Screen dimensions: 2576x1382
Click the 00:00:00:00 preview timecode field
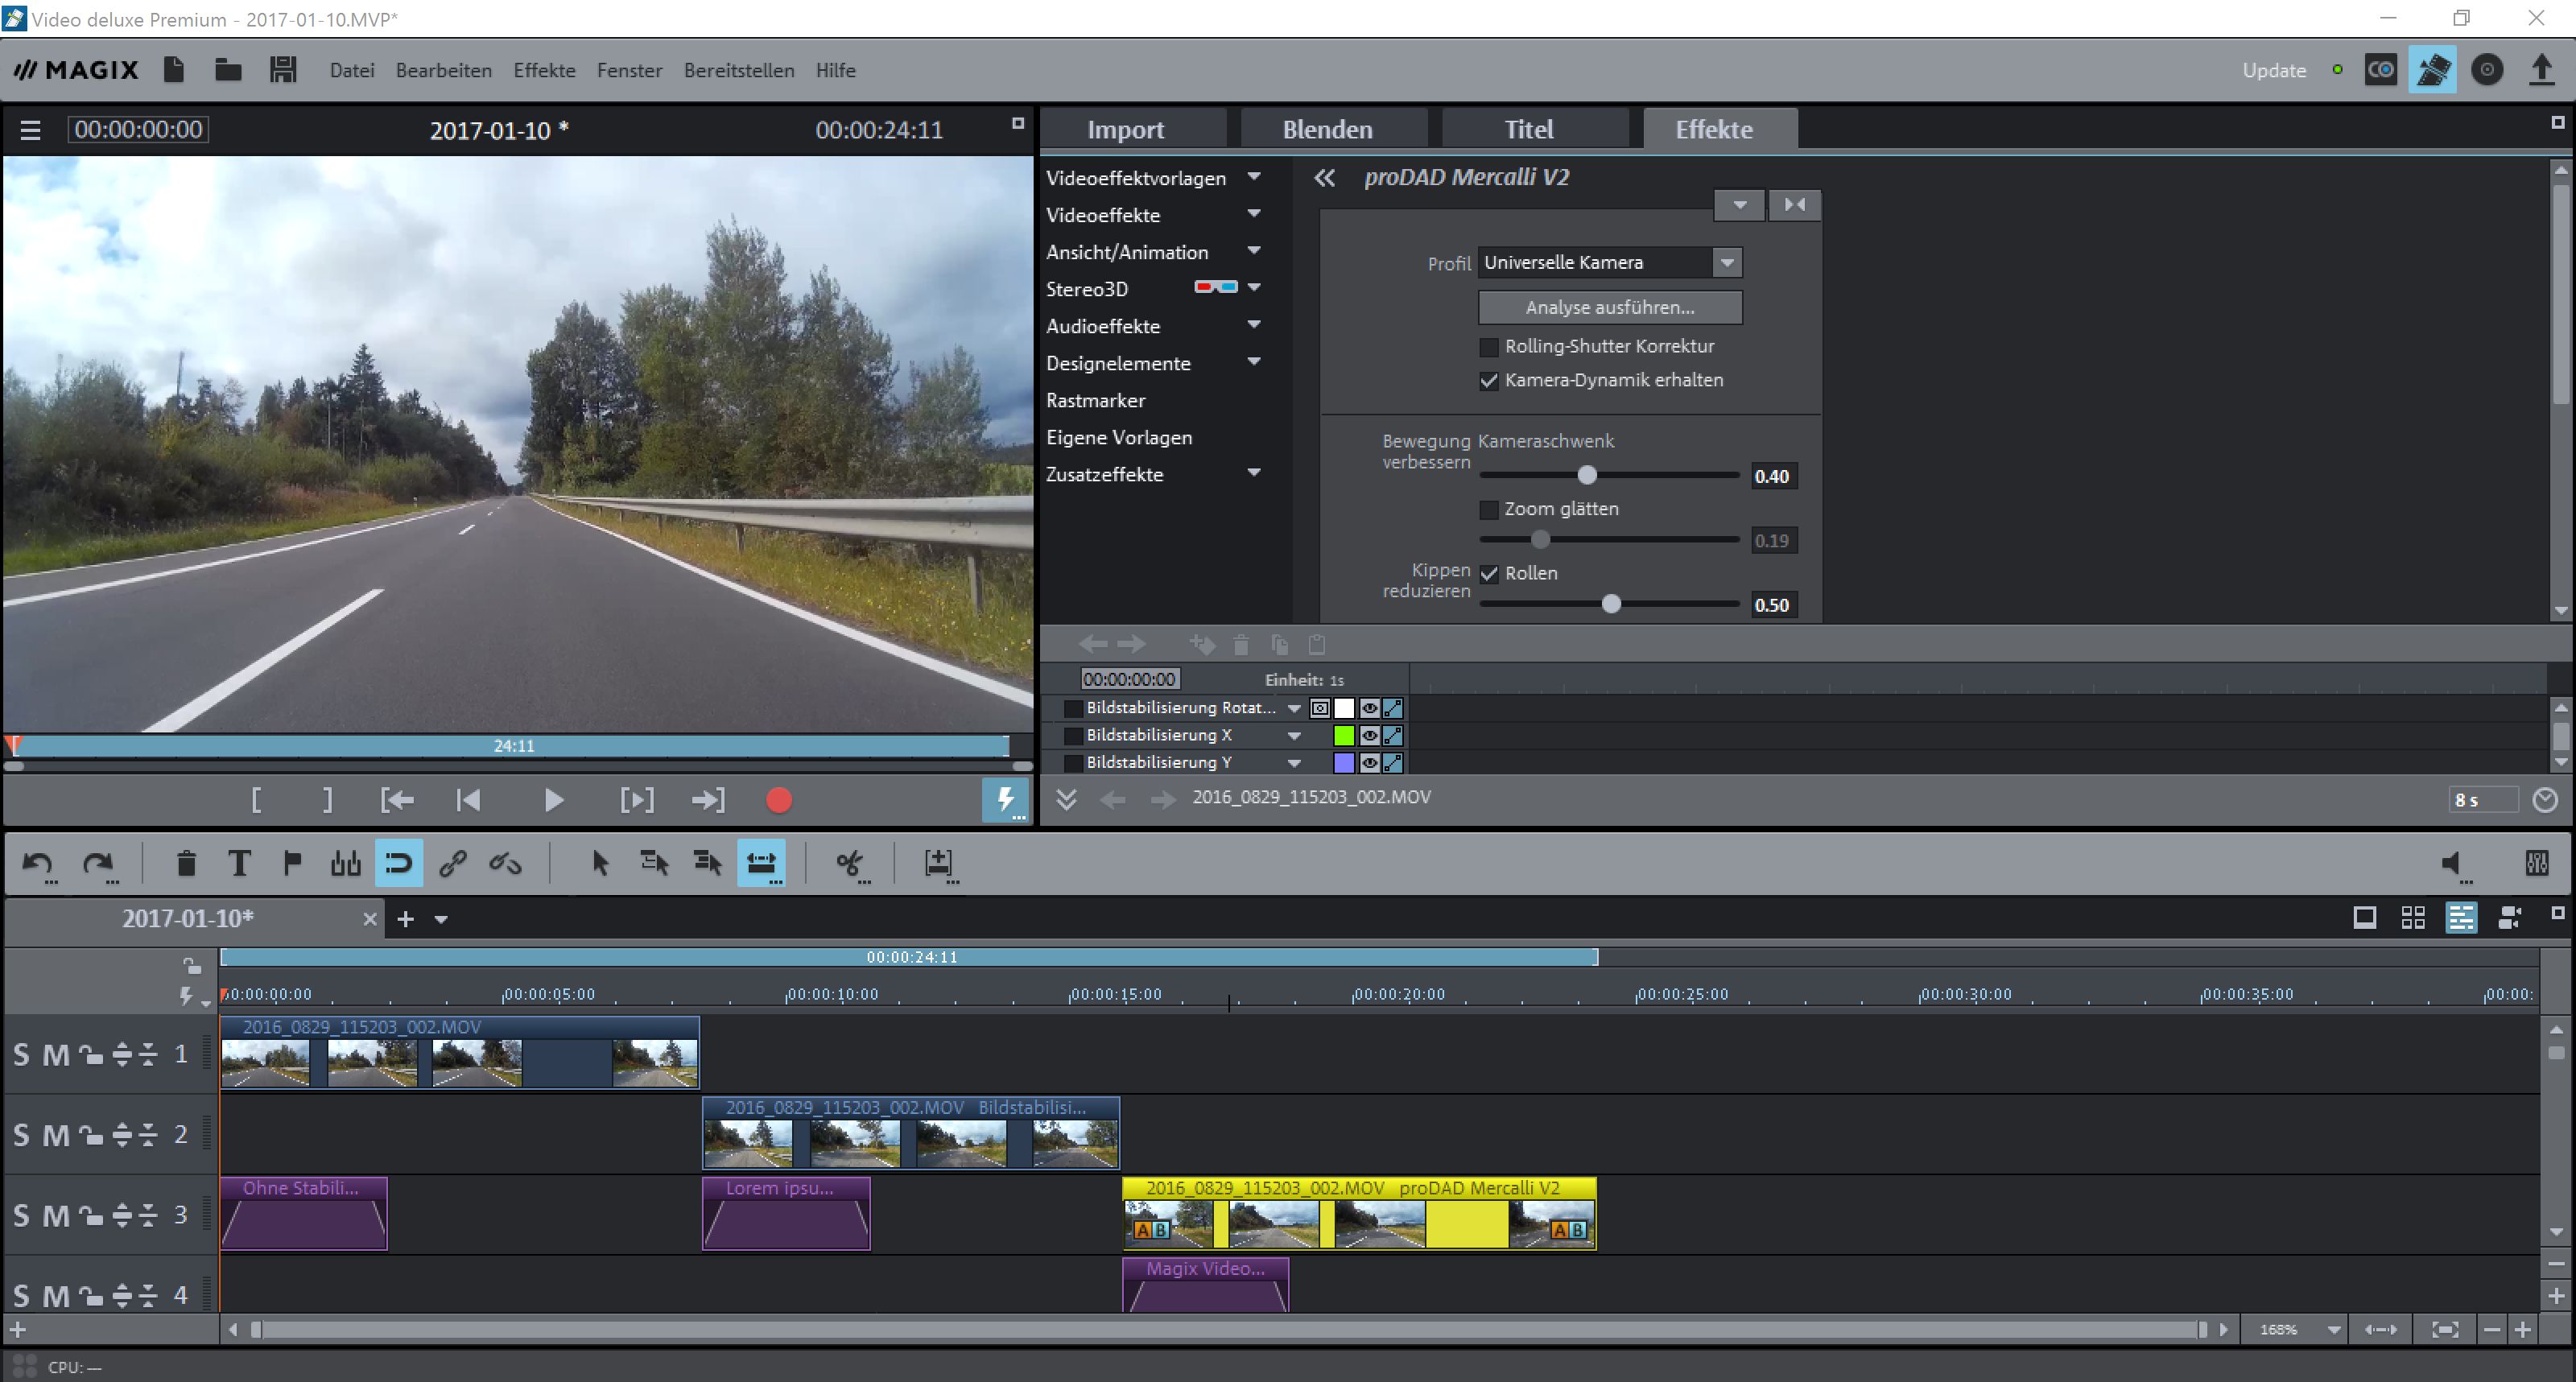click(138, 129)
